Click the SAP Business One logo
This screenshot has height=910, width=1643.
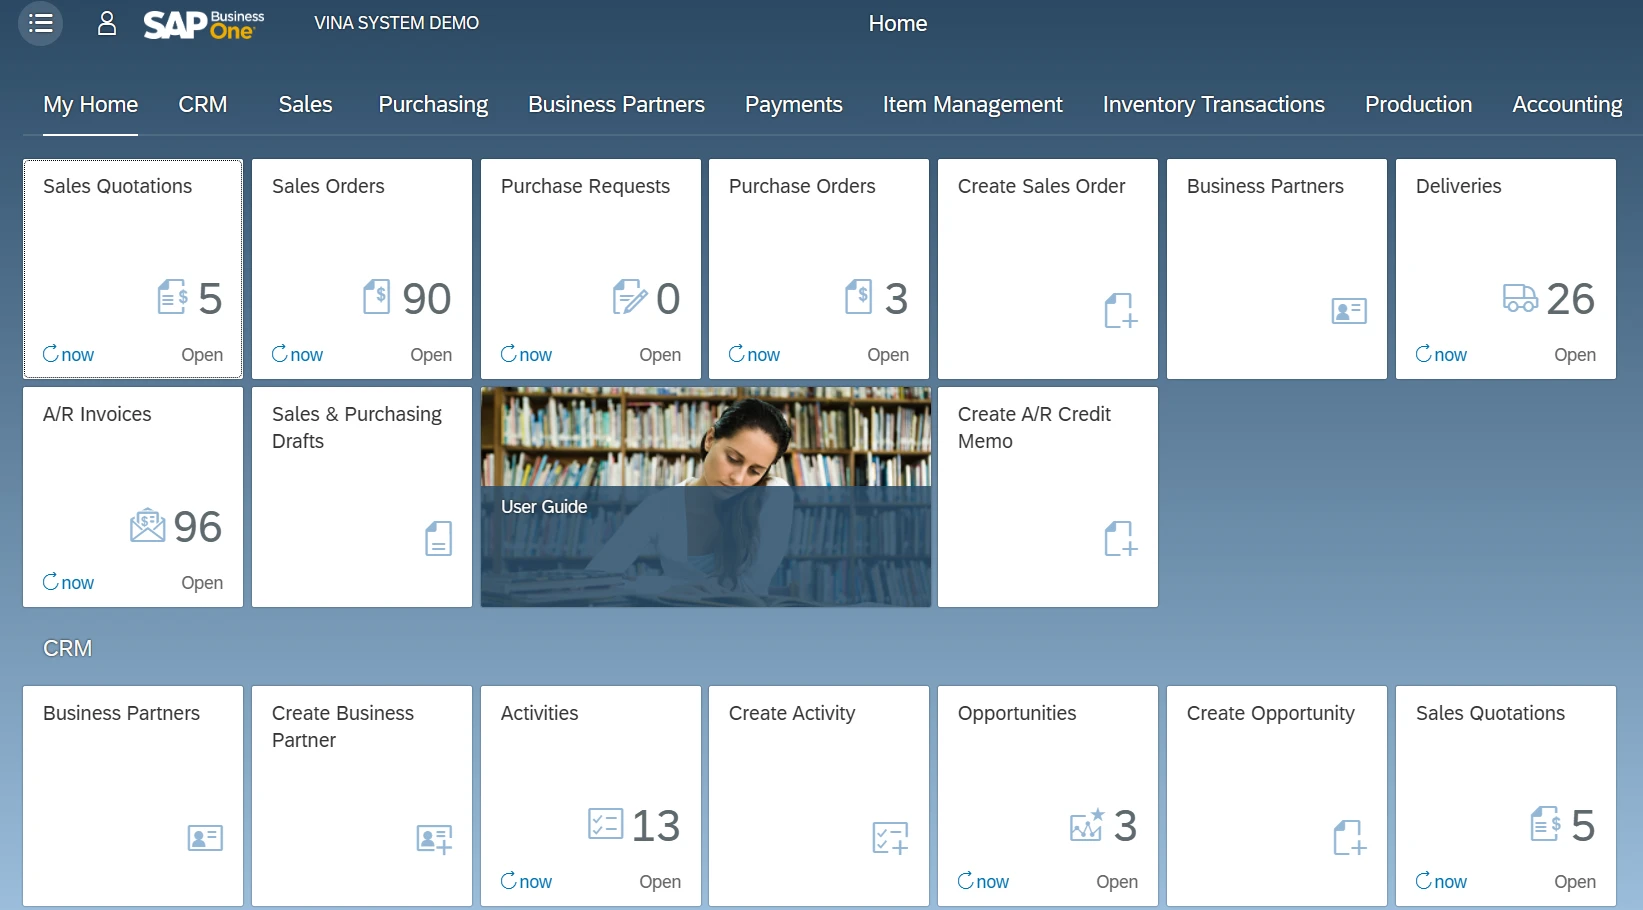pyautogui.click(x=204, y=24)
